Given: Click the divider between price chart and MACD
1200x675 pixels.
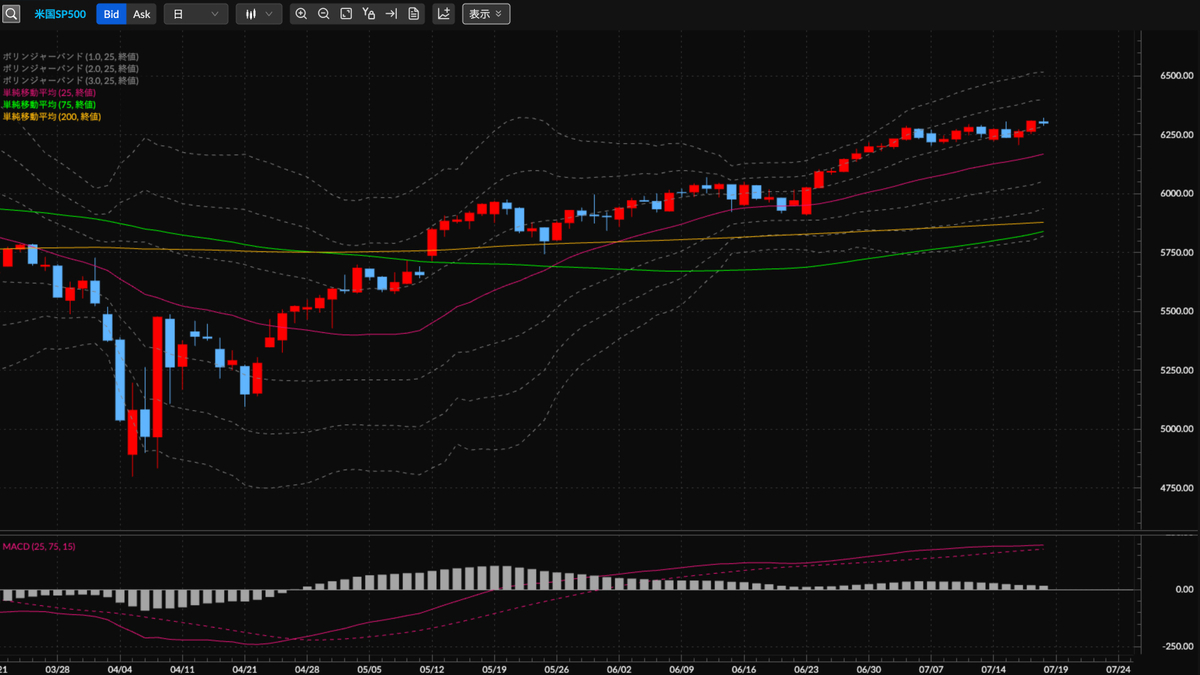Looking at the screenshot, I should 570,531.
